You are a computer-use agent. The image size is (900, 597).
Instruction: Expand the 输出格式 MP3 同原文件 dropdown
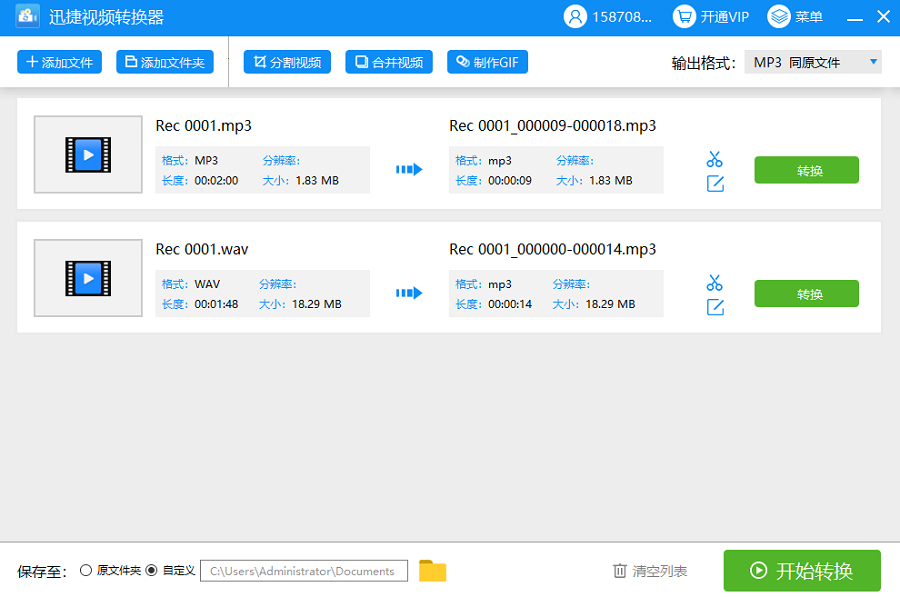[x=813, y=62]
